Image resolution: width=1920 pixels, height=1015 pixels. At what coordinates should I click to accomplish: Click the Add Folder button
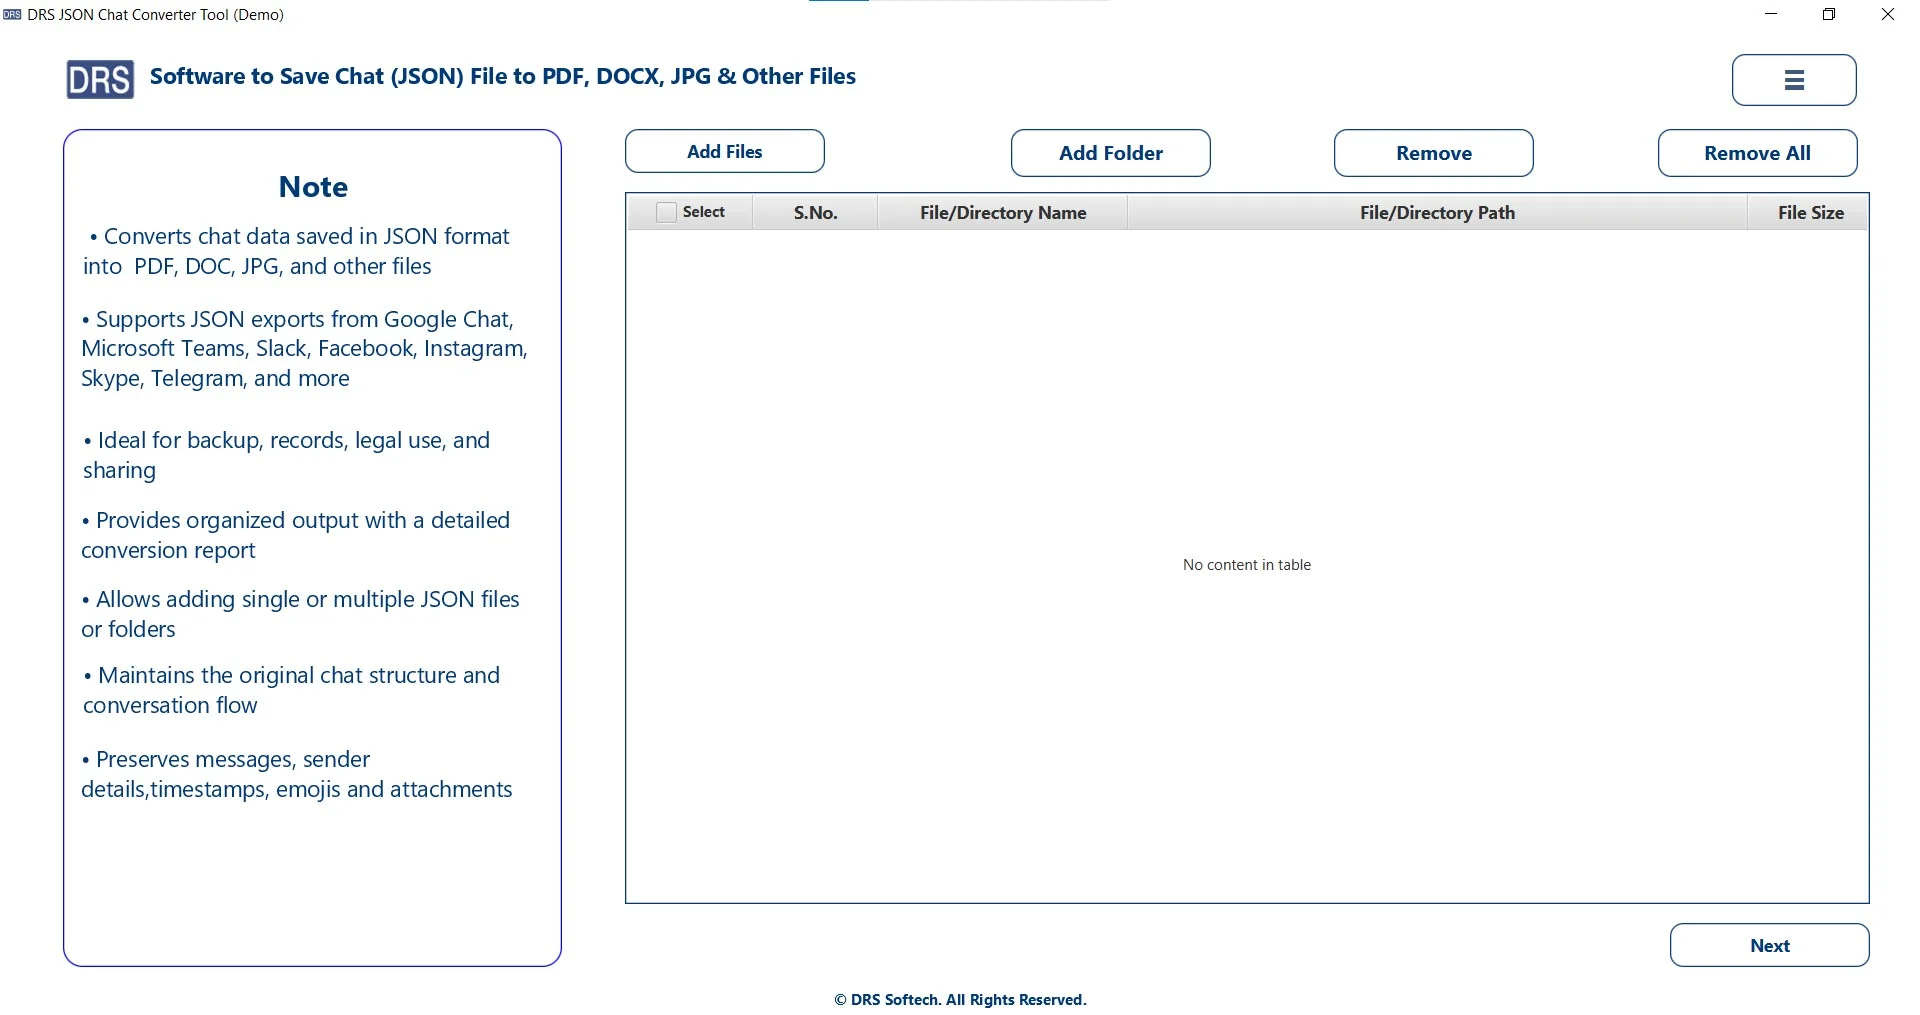[x=1110, y=153]
